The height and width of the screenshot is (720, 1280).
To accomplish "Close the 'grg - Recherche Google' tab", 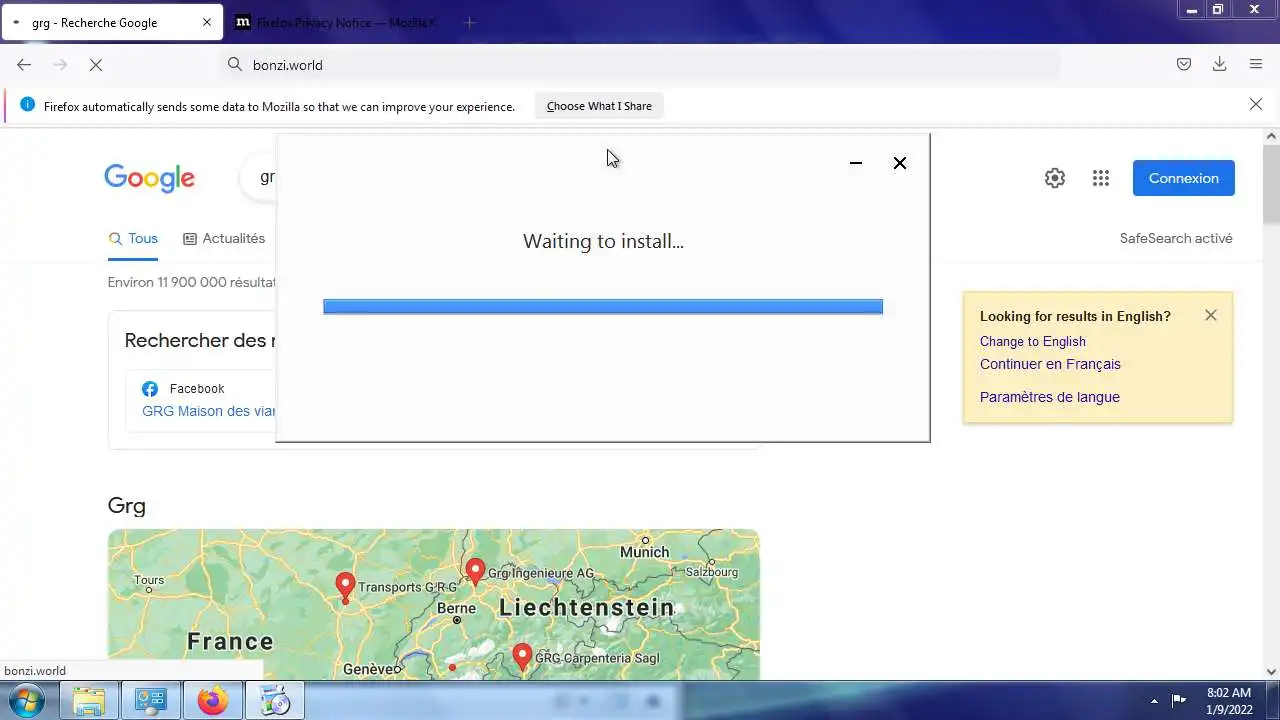I will pos(207,22).
